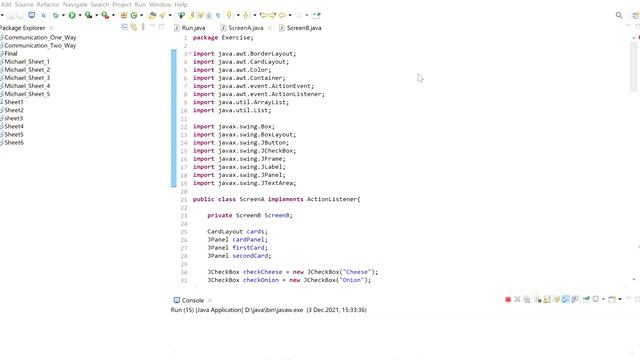Screen dimensions: 640x360
Task: Click the Open Console monitor icon in toolbar
Action: point(31,15)
